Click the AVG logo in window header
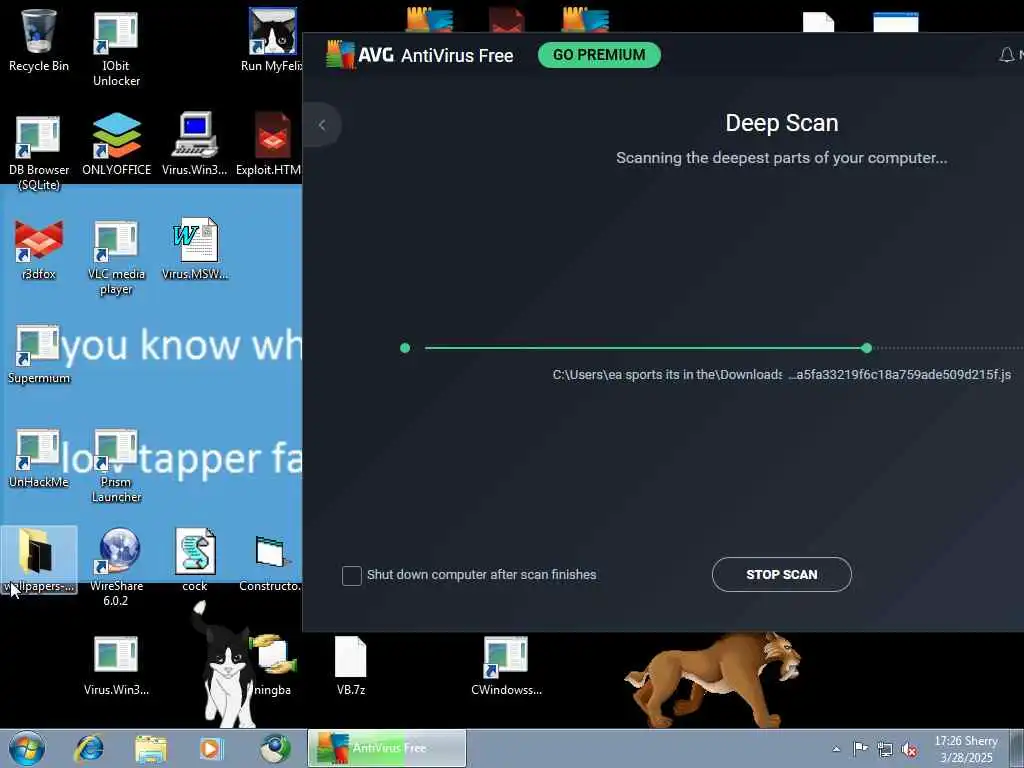Viewport: 1024px width, 768px height. pyautogui.click(x=340, y=55)
